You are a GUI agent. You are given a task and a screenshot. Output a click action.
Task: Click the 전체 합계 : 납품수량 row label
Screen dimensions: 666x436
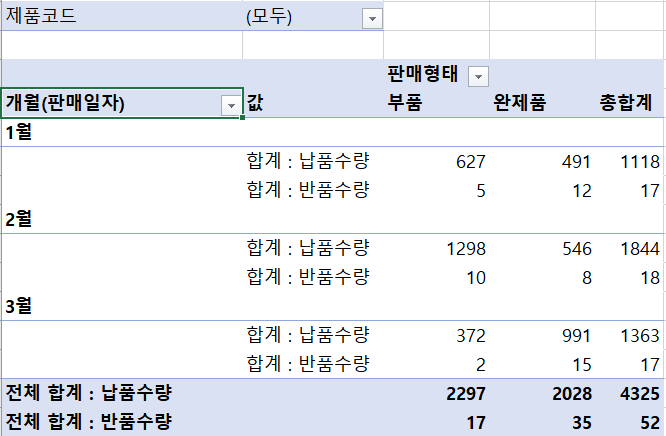click(x=88, y=393)
